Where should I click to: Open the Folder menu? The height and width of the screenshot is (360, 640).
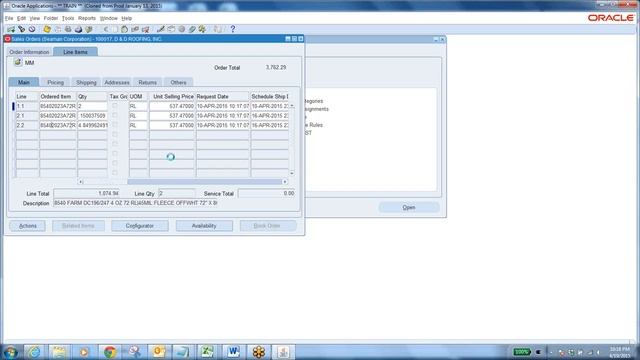pos(51,18)
